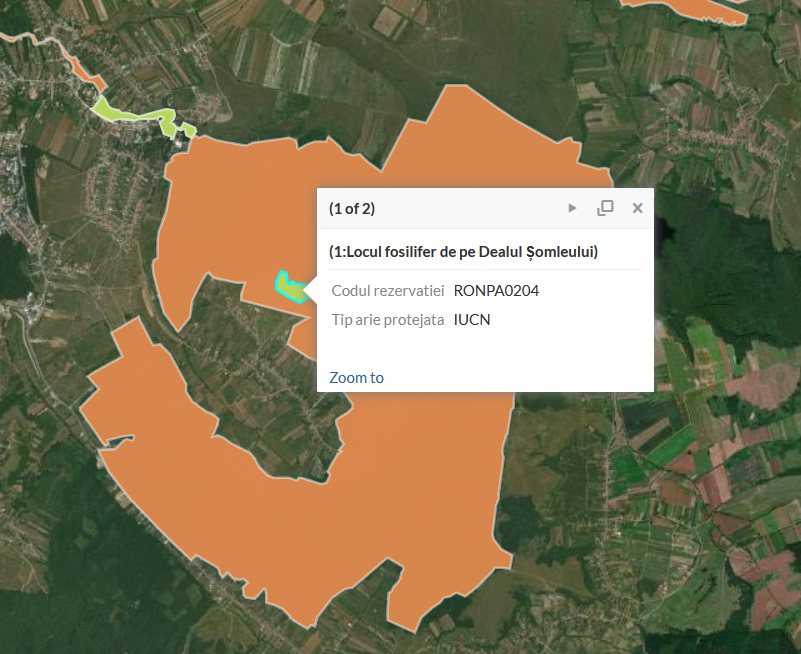Click the IUCN protected area type value

click(472, 320)
